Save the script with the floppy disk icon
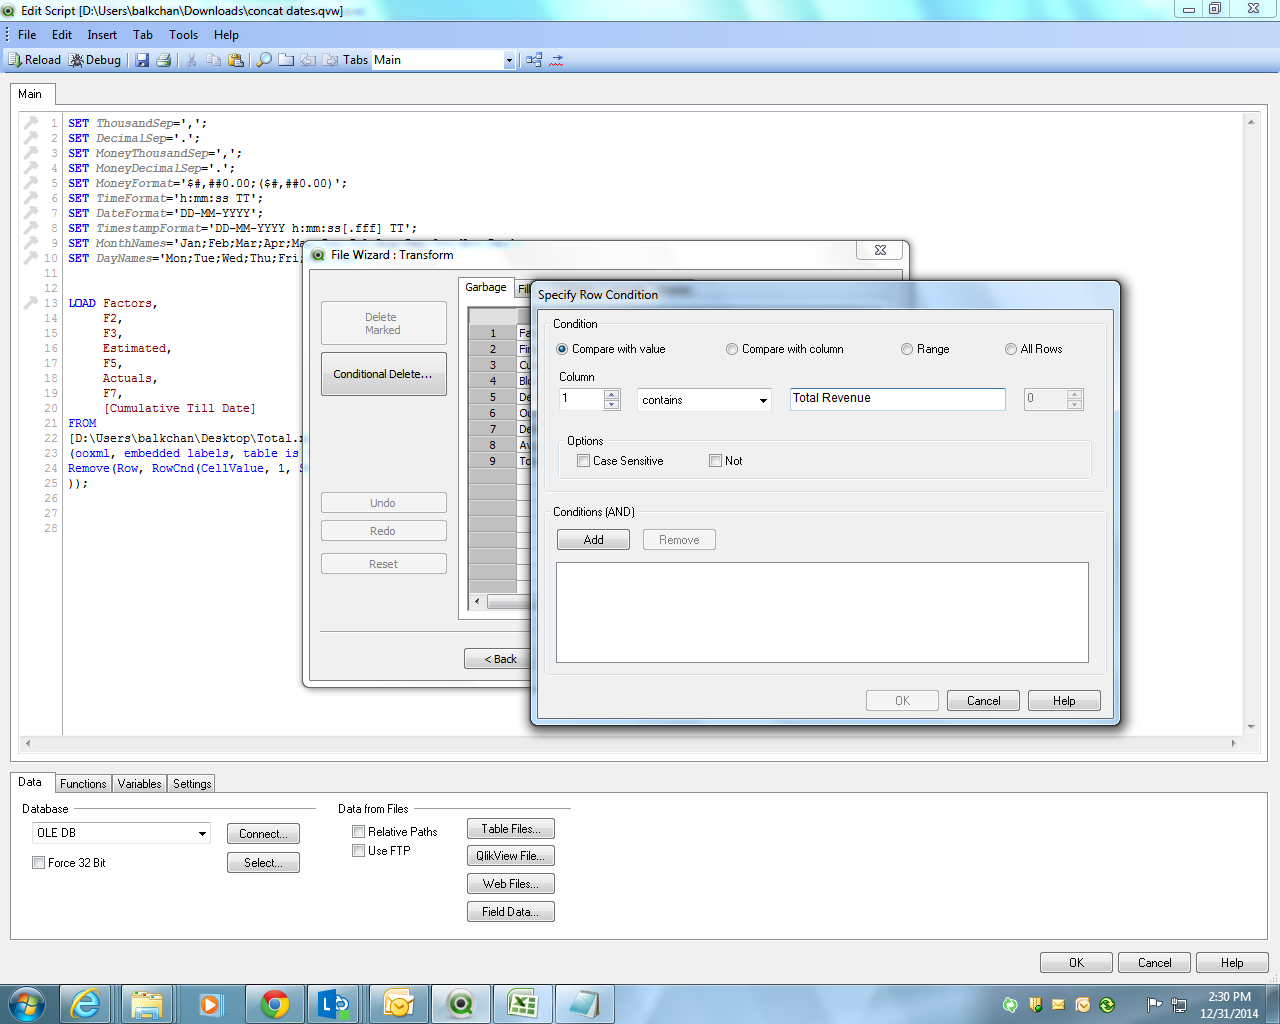The height and width of the screenshot is (1024, 1280). 142,60
